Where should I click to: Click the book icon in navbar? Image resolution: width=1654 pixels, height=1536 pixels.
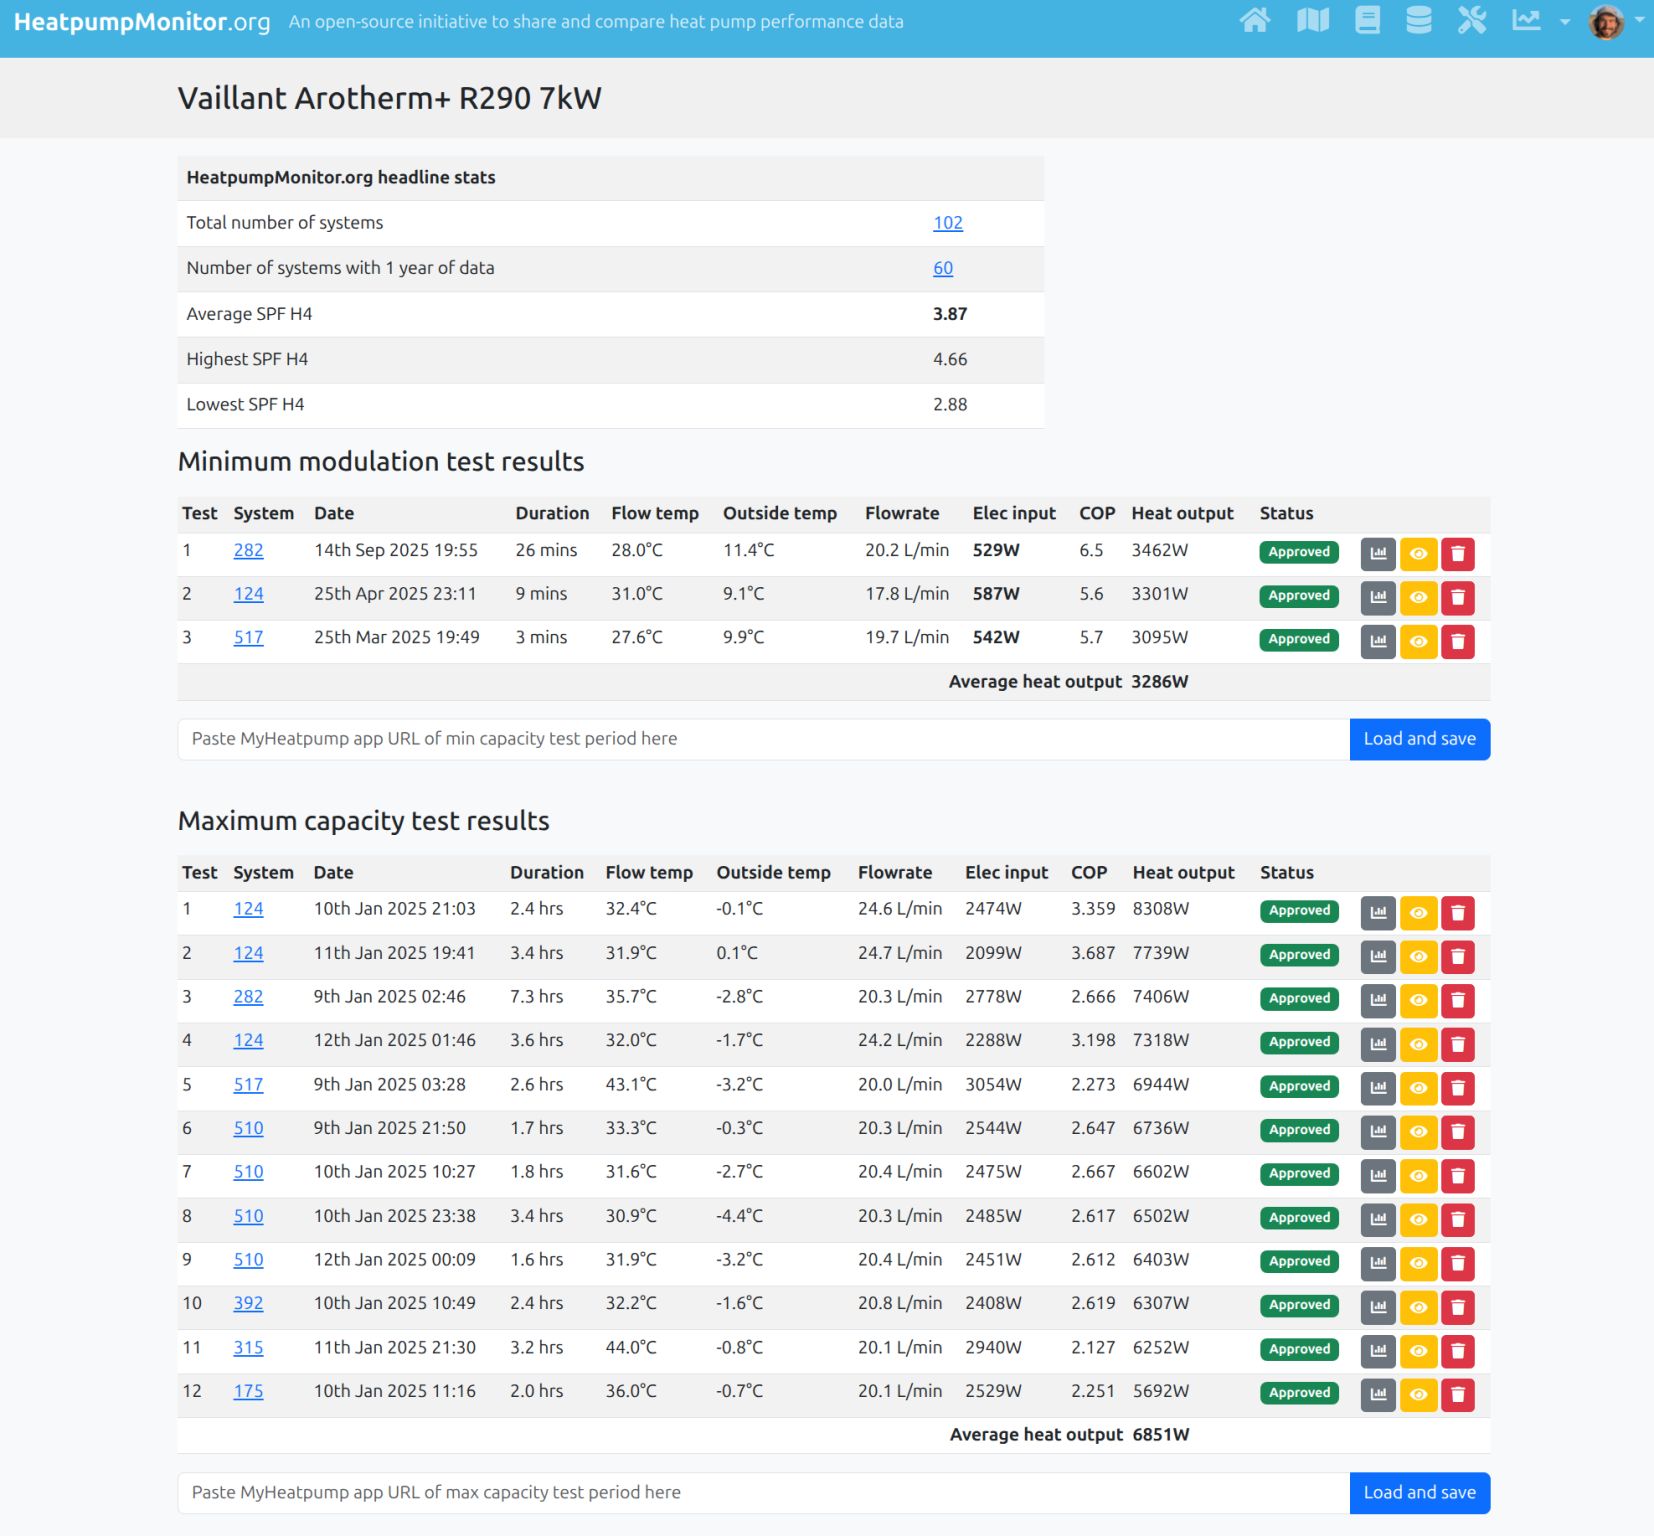1367,21
